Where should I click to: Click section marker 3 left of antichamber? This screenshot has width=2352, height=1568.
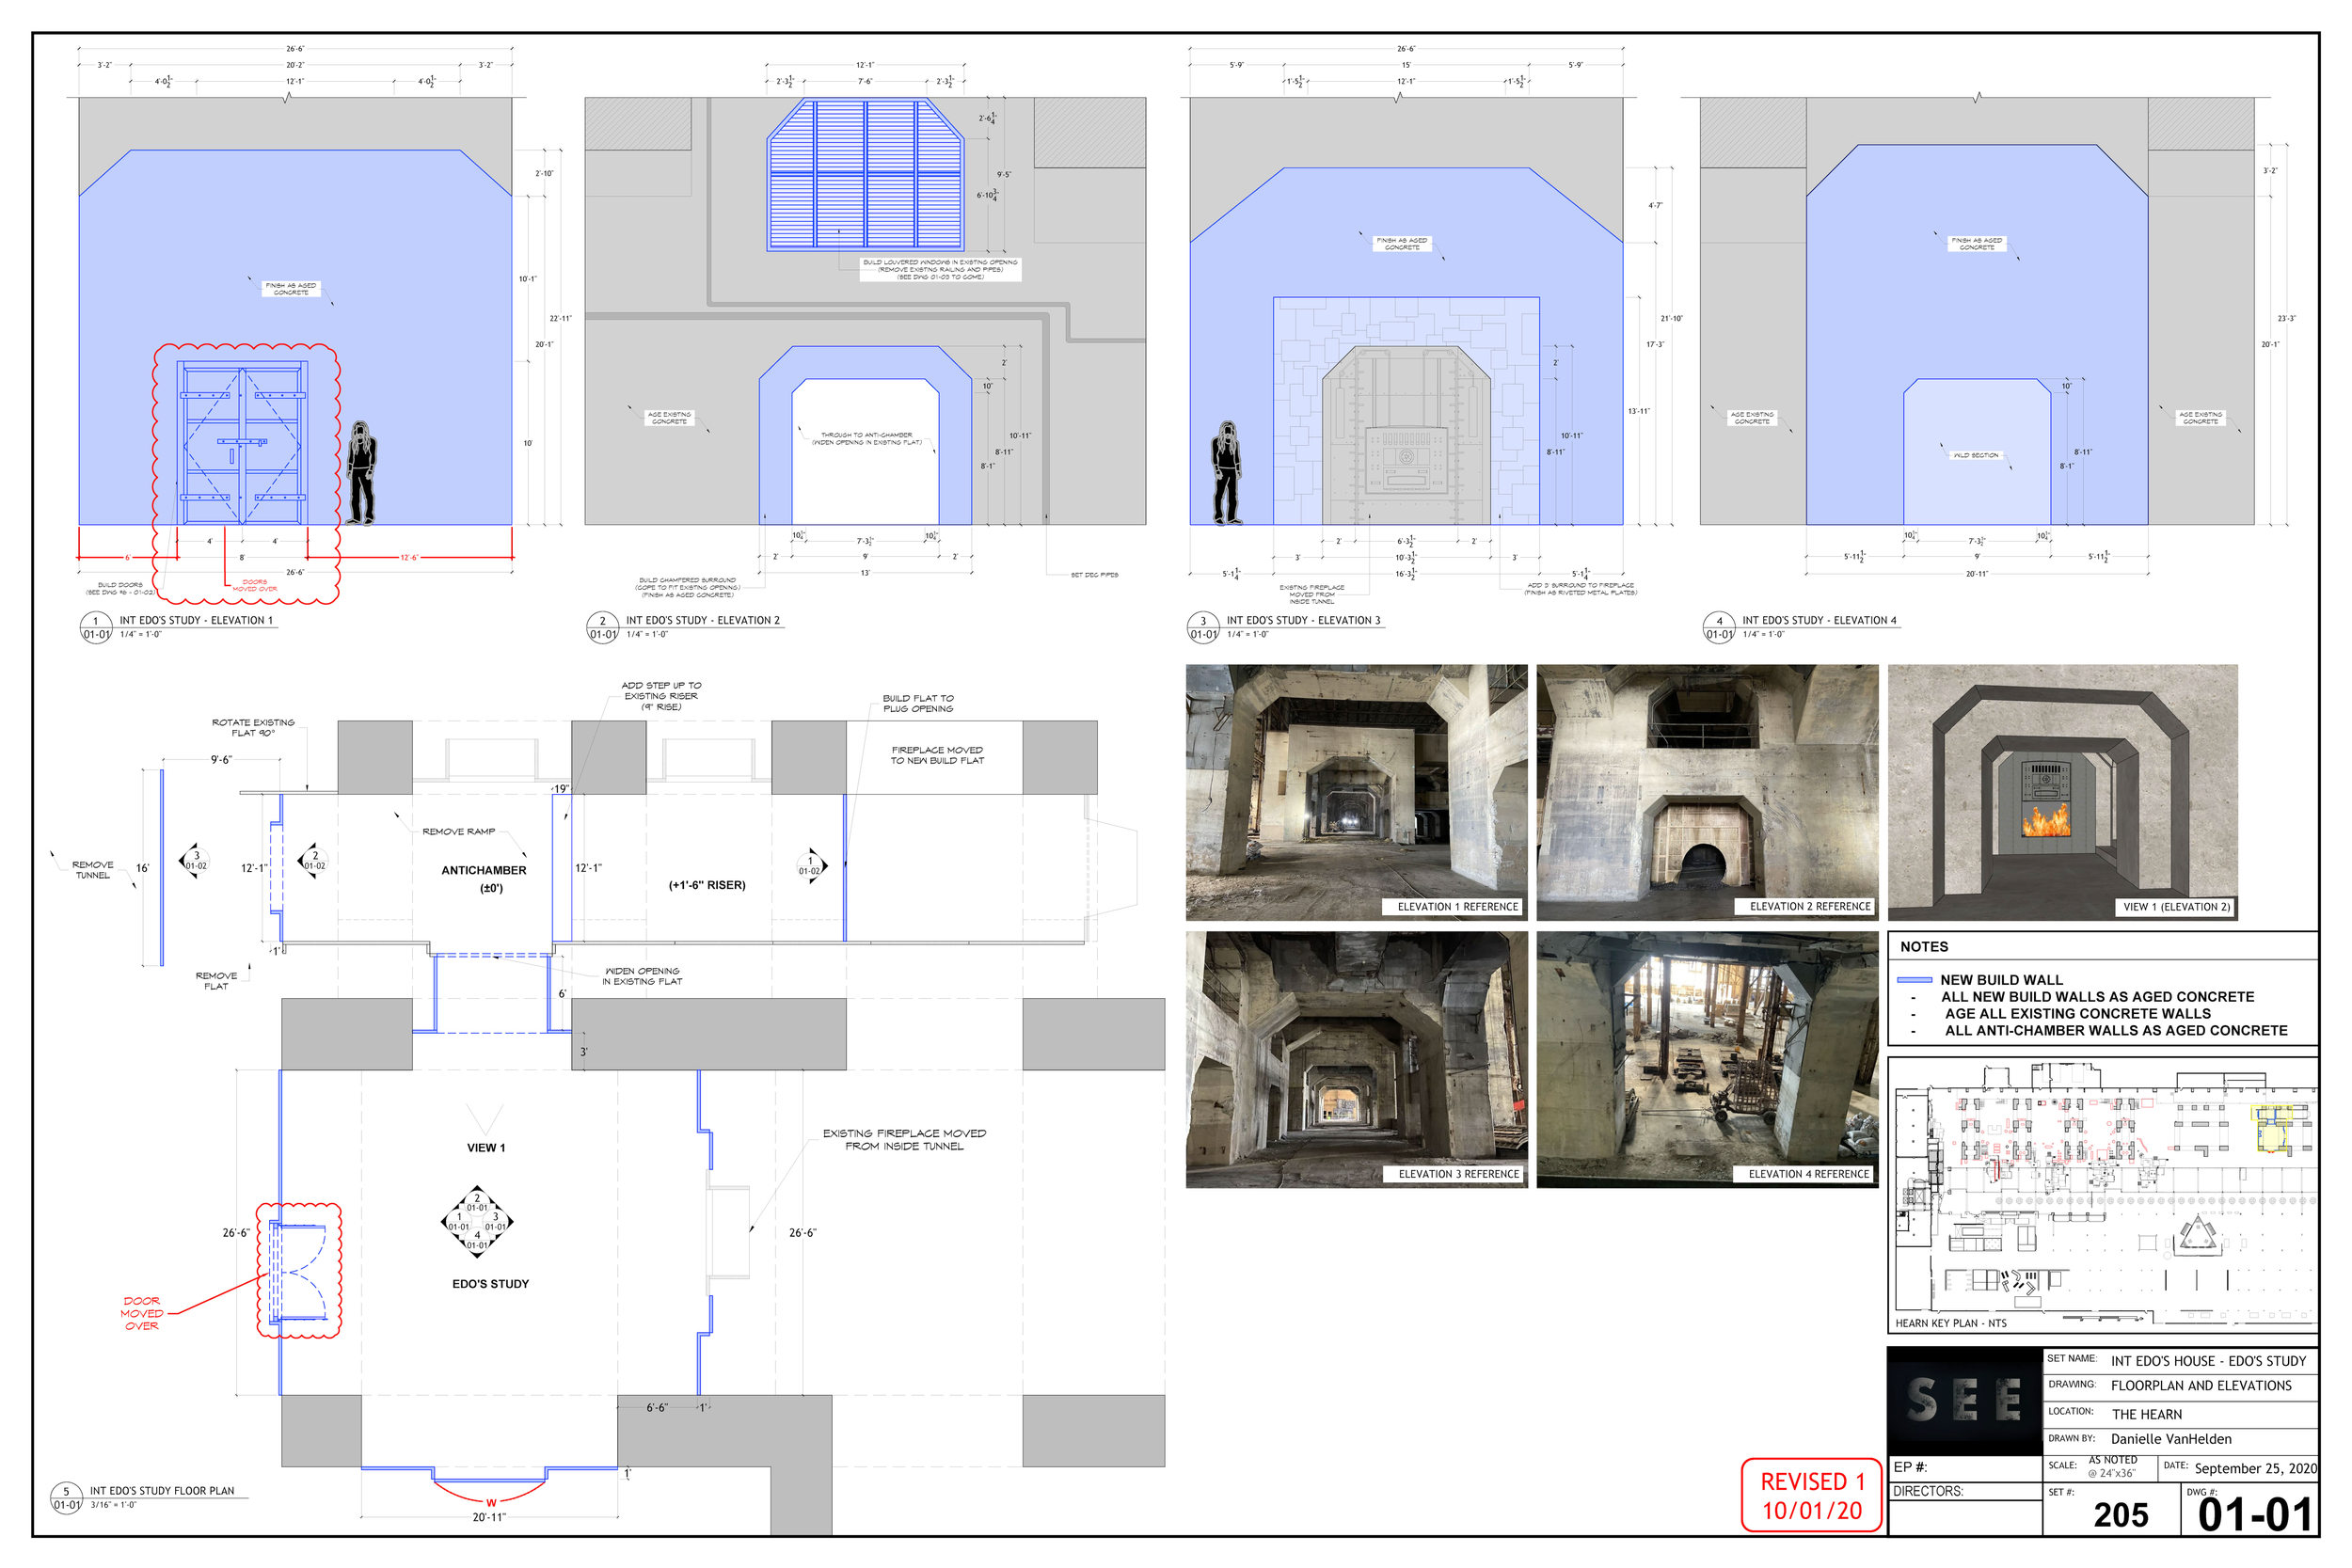coord(194,860)
